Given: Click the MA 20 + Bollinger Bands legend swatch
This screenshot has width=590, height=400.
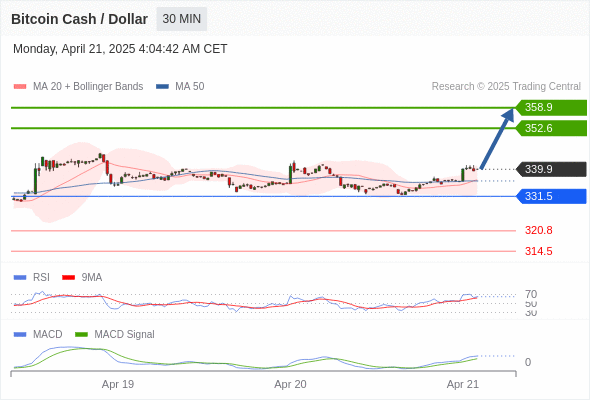Looking at the screenshot, I should pyautogui.click(x=20, y=87).
